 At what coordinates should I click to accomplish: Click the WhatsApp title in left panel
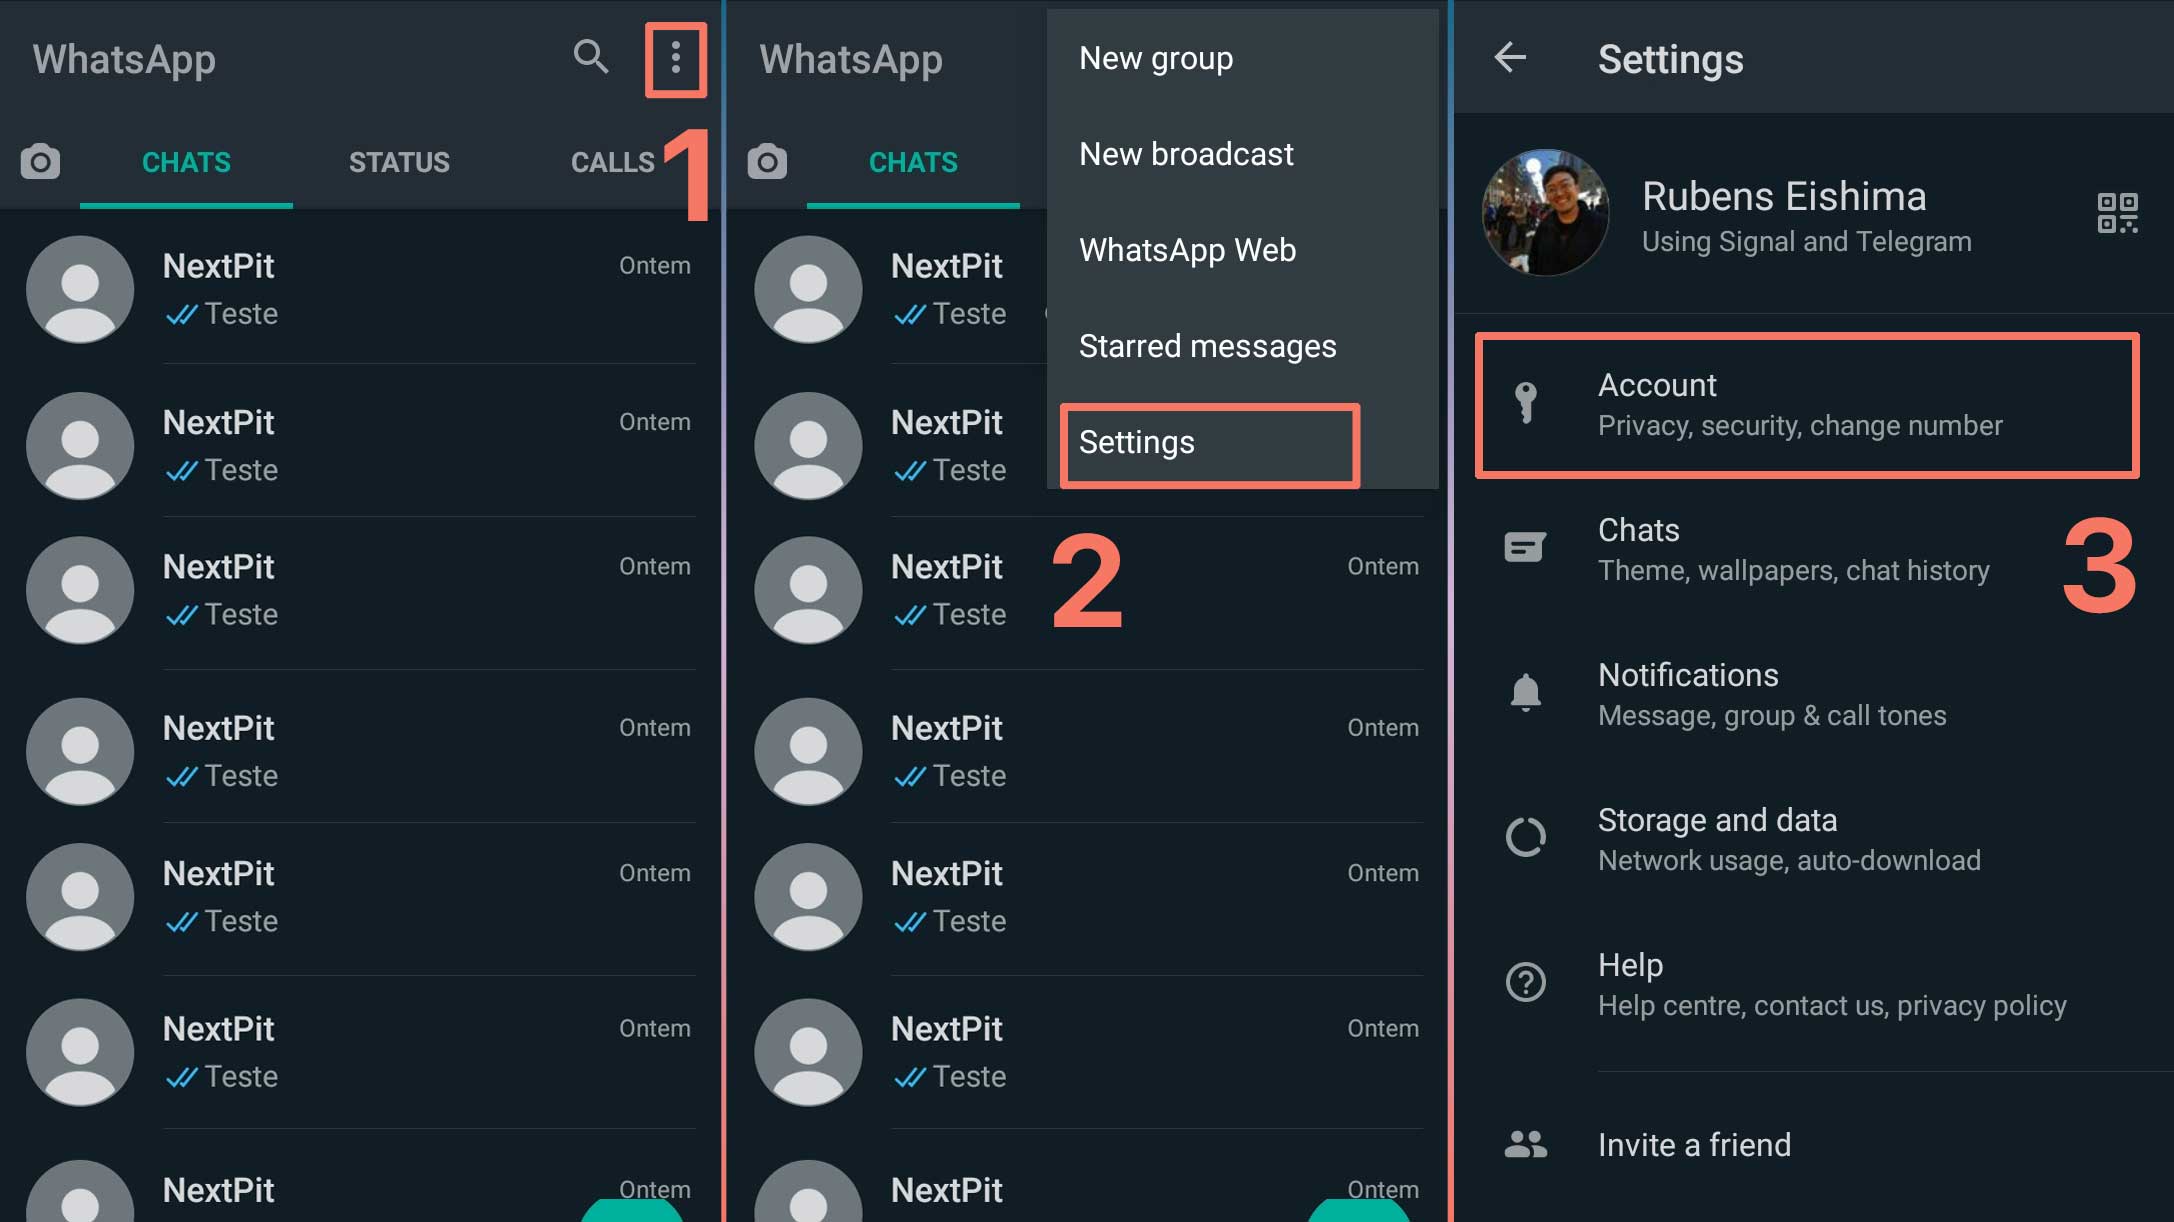124,59
